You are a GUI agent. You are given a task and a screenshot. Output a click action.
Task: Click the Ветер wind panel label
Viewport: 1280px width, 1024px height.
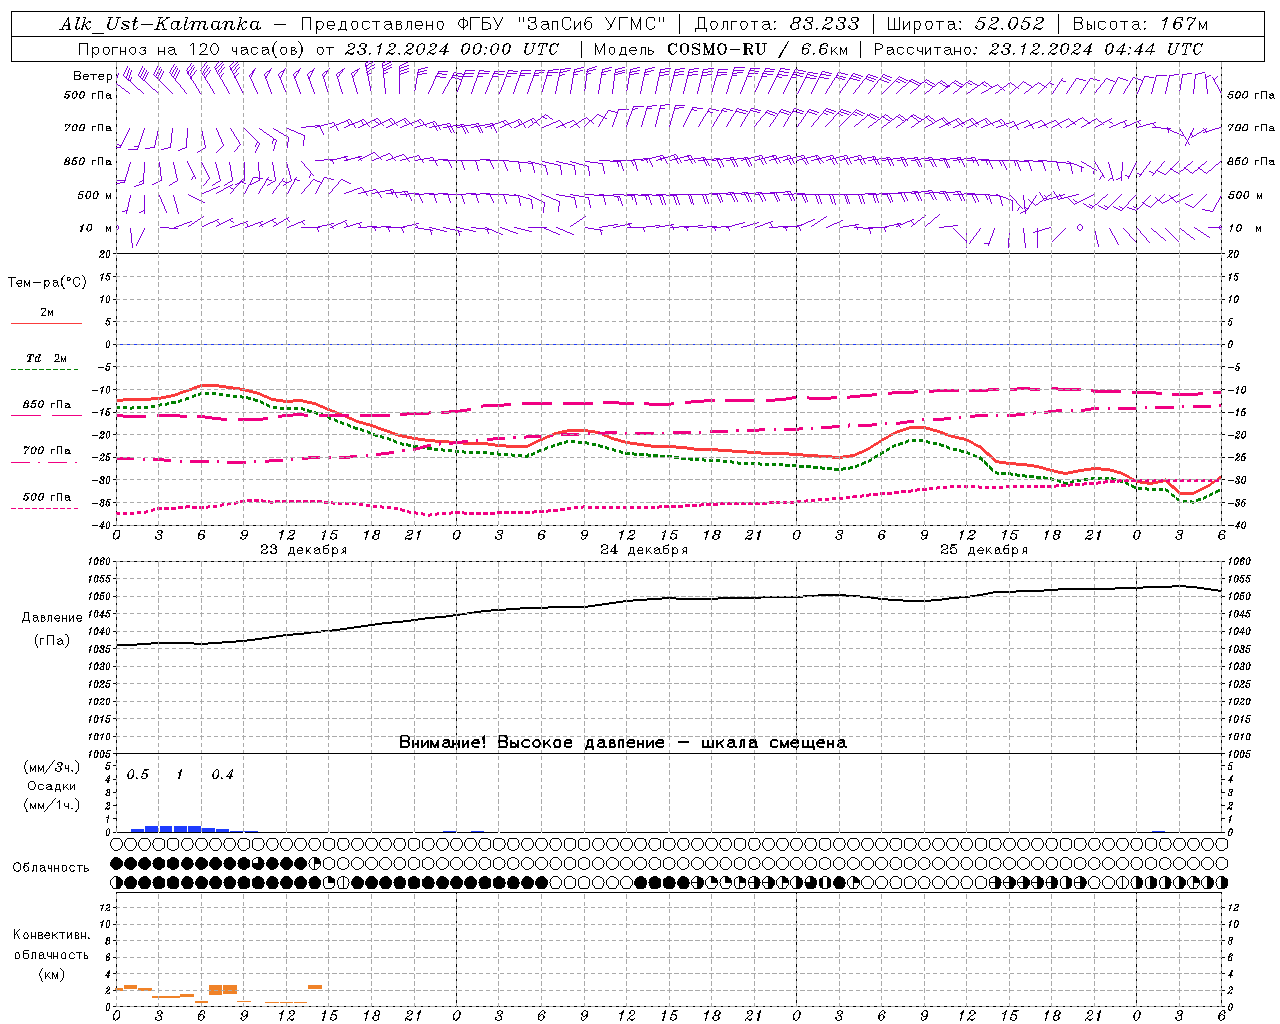pos(92,76)
